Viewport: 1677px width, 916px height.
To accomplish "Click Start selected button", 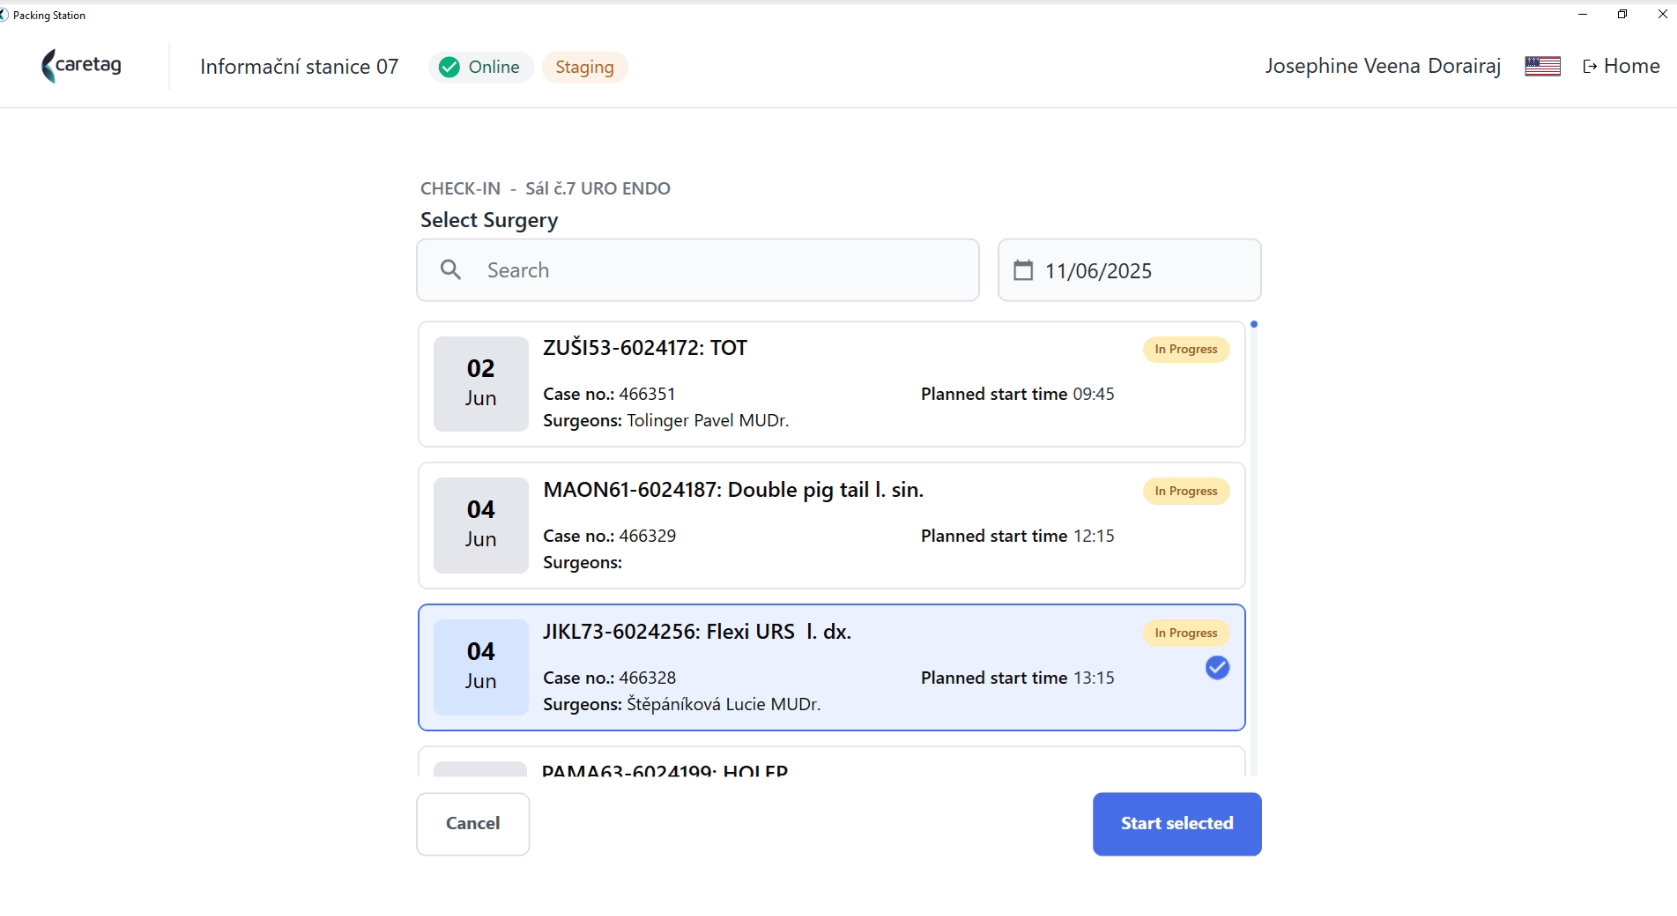I will coord(1177,824).
